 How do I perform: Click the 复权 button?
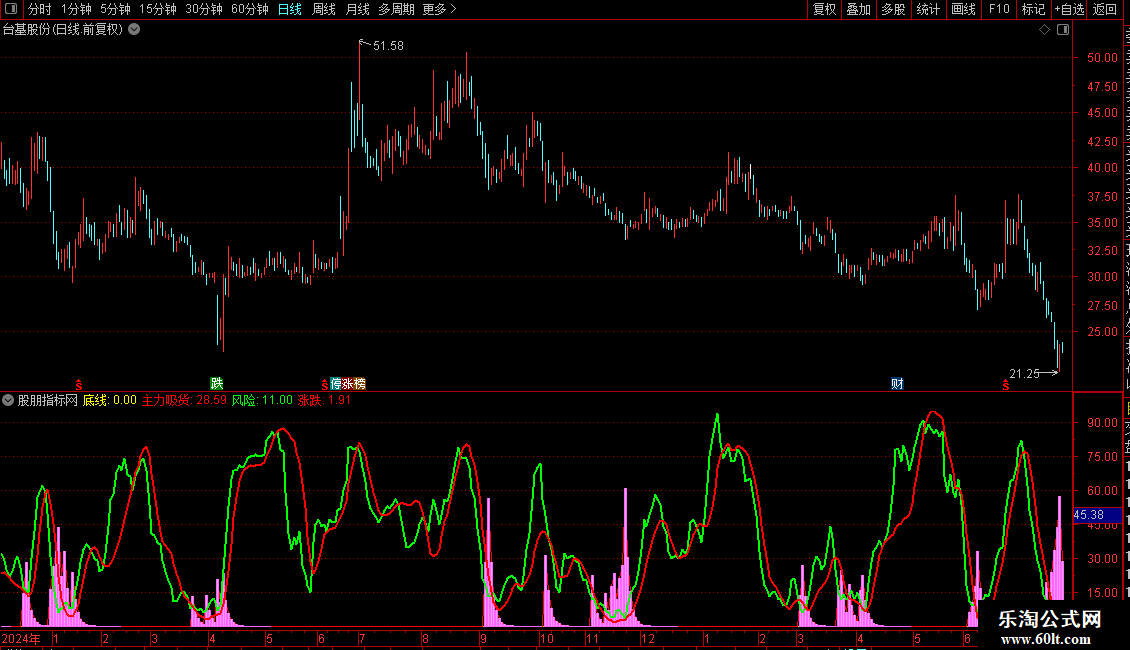[x=824, y=9]
